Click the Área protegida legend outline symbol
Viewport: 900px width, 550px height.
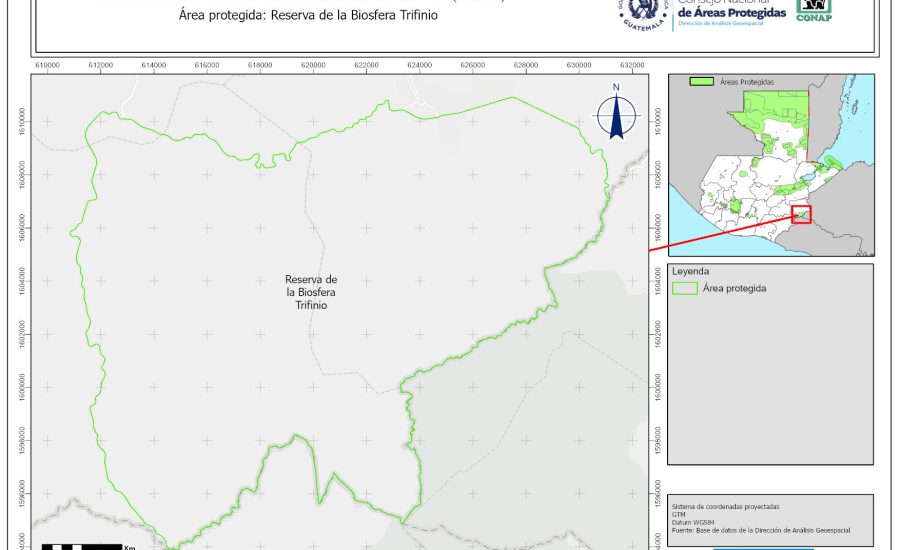pyautogui.click(x=685, y=288)
